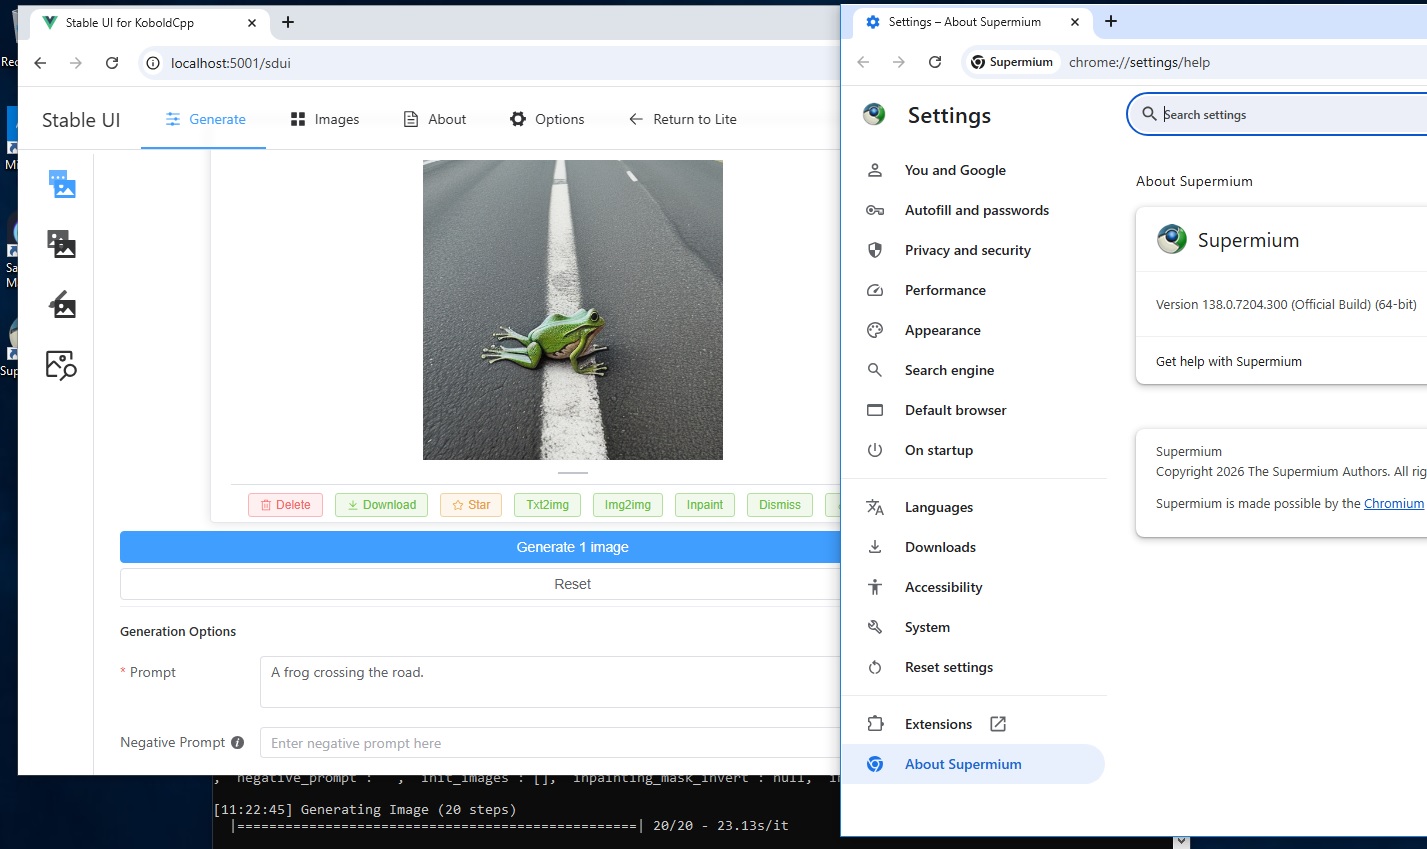Open a new tab in the Stable UI window
This screenshot has width=1427, height=849.
tap(288, 22)
